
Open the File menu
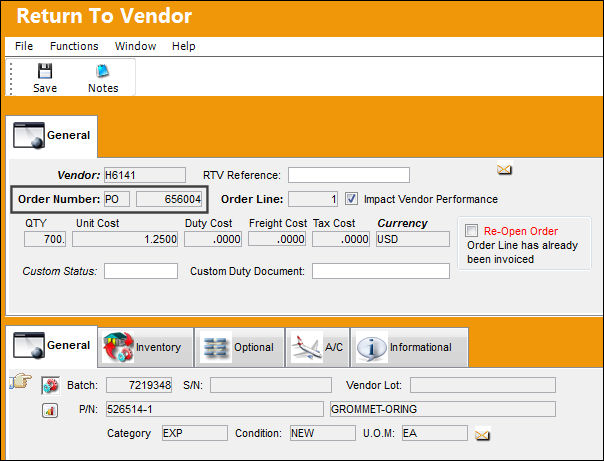(24, 46)
